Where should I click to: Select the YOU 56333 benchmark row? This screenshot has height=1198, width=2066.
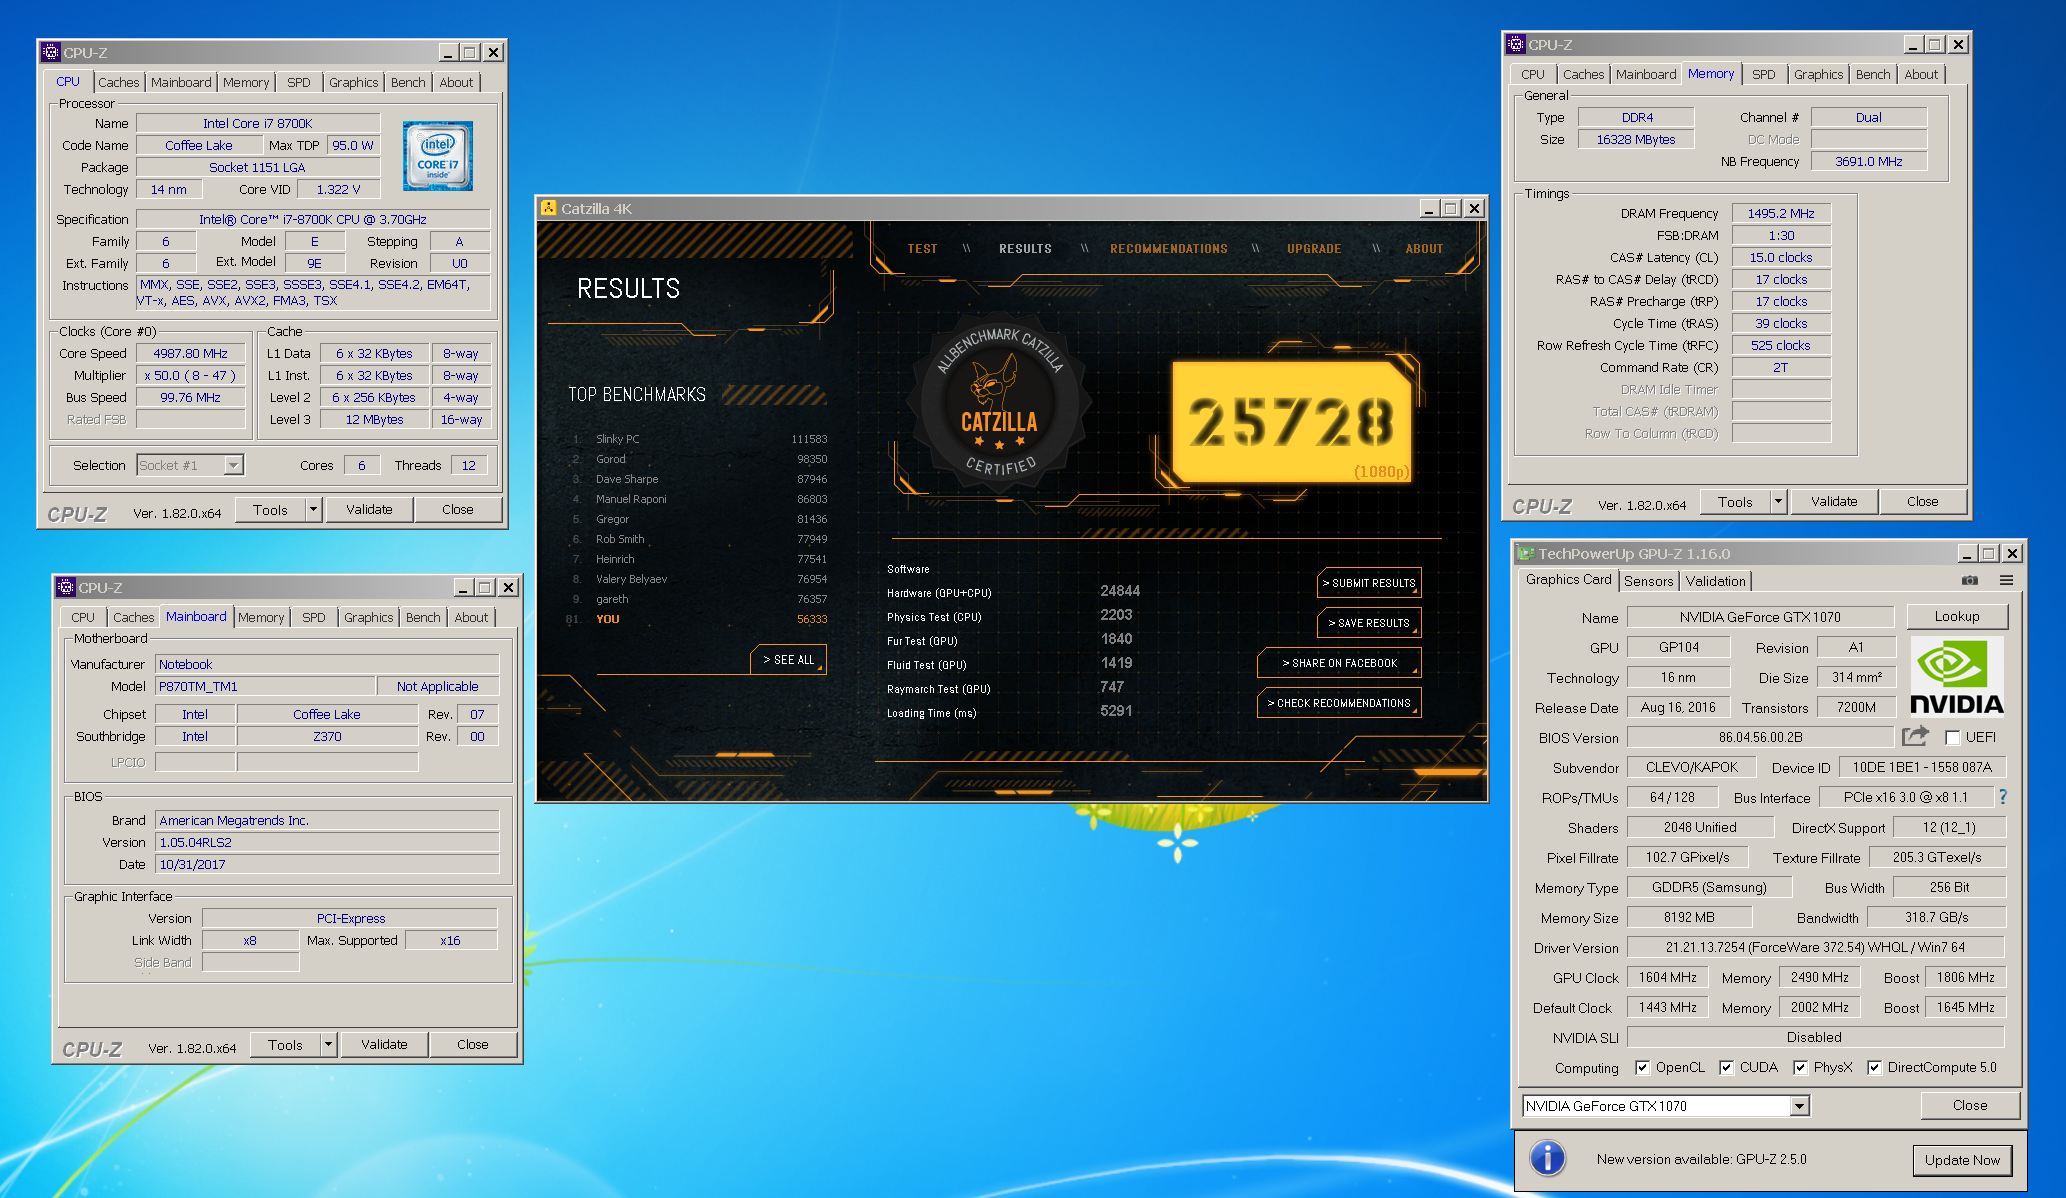698,619
